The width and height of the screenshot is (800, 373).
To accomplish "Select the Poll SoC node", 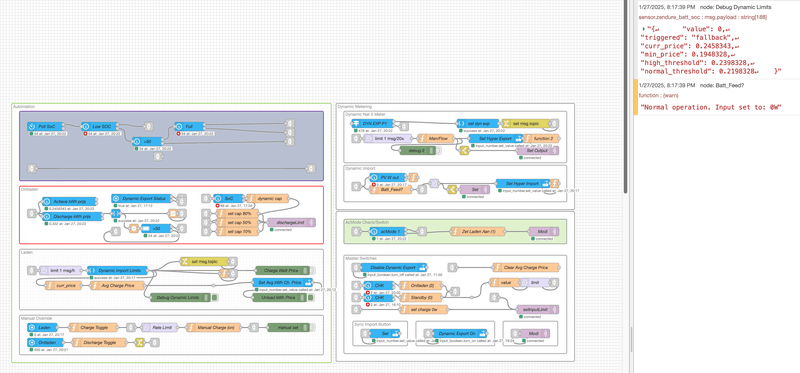I will [45, 126].
